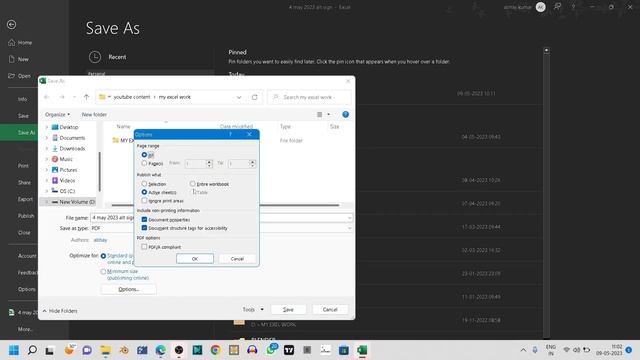Open Google Chrome from taskbar
This screenshot has width=640, height=360.
click(216, 350)
